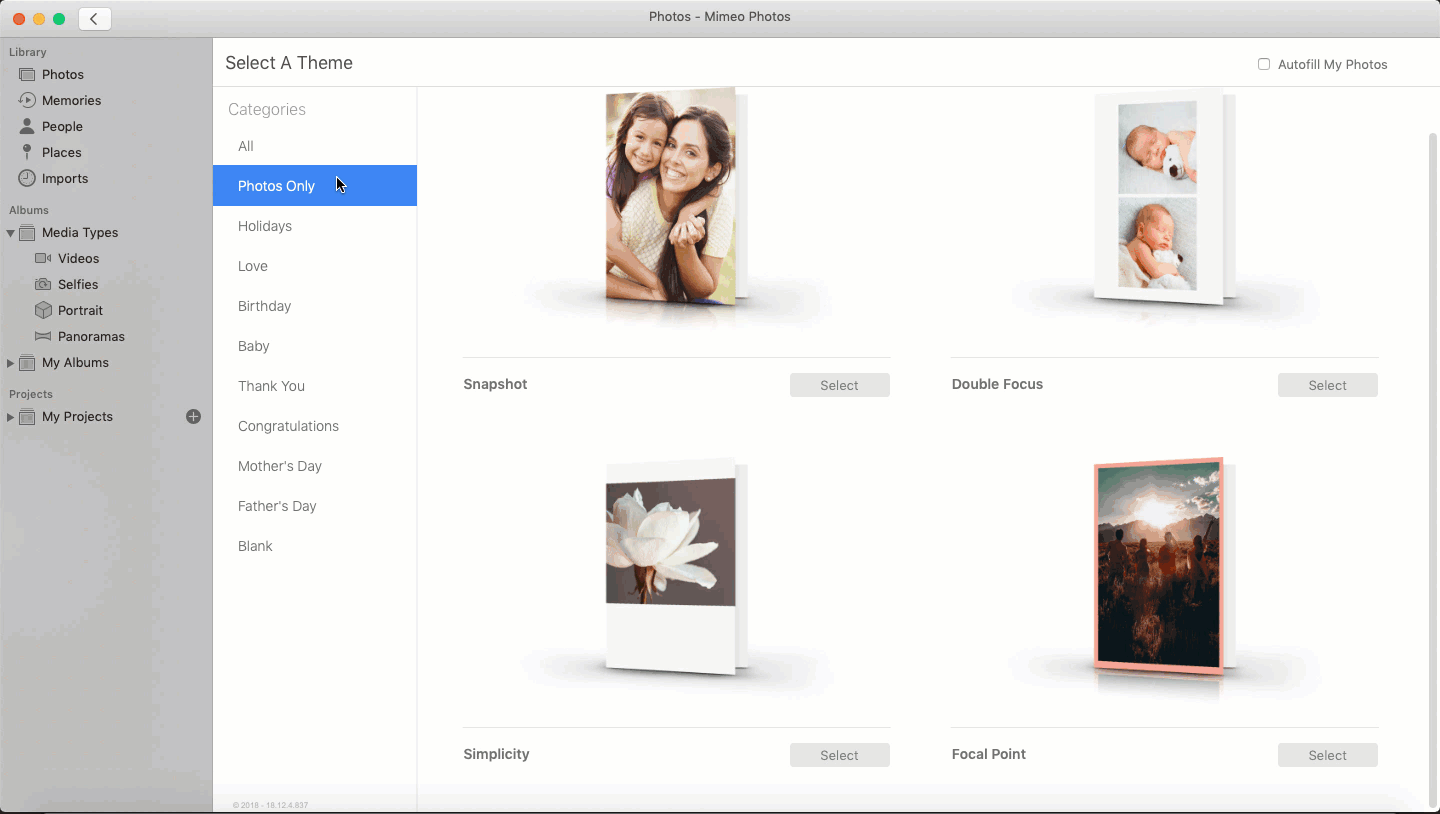The height and width of the screenshot is (814, 1440).
Task: Click the Media Types folder icon
Action: pos(27,233)
